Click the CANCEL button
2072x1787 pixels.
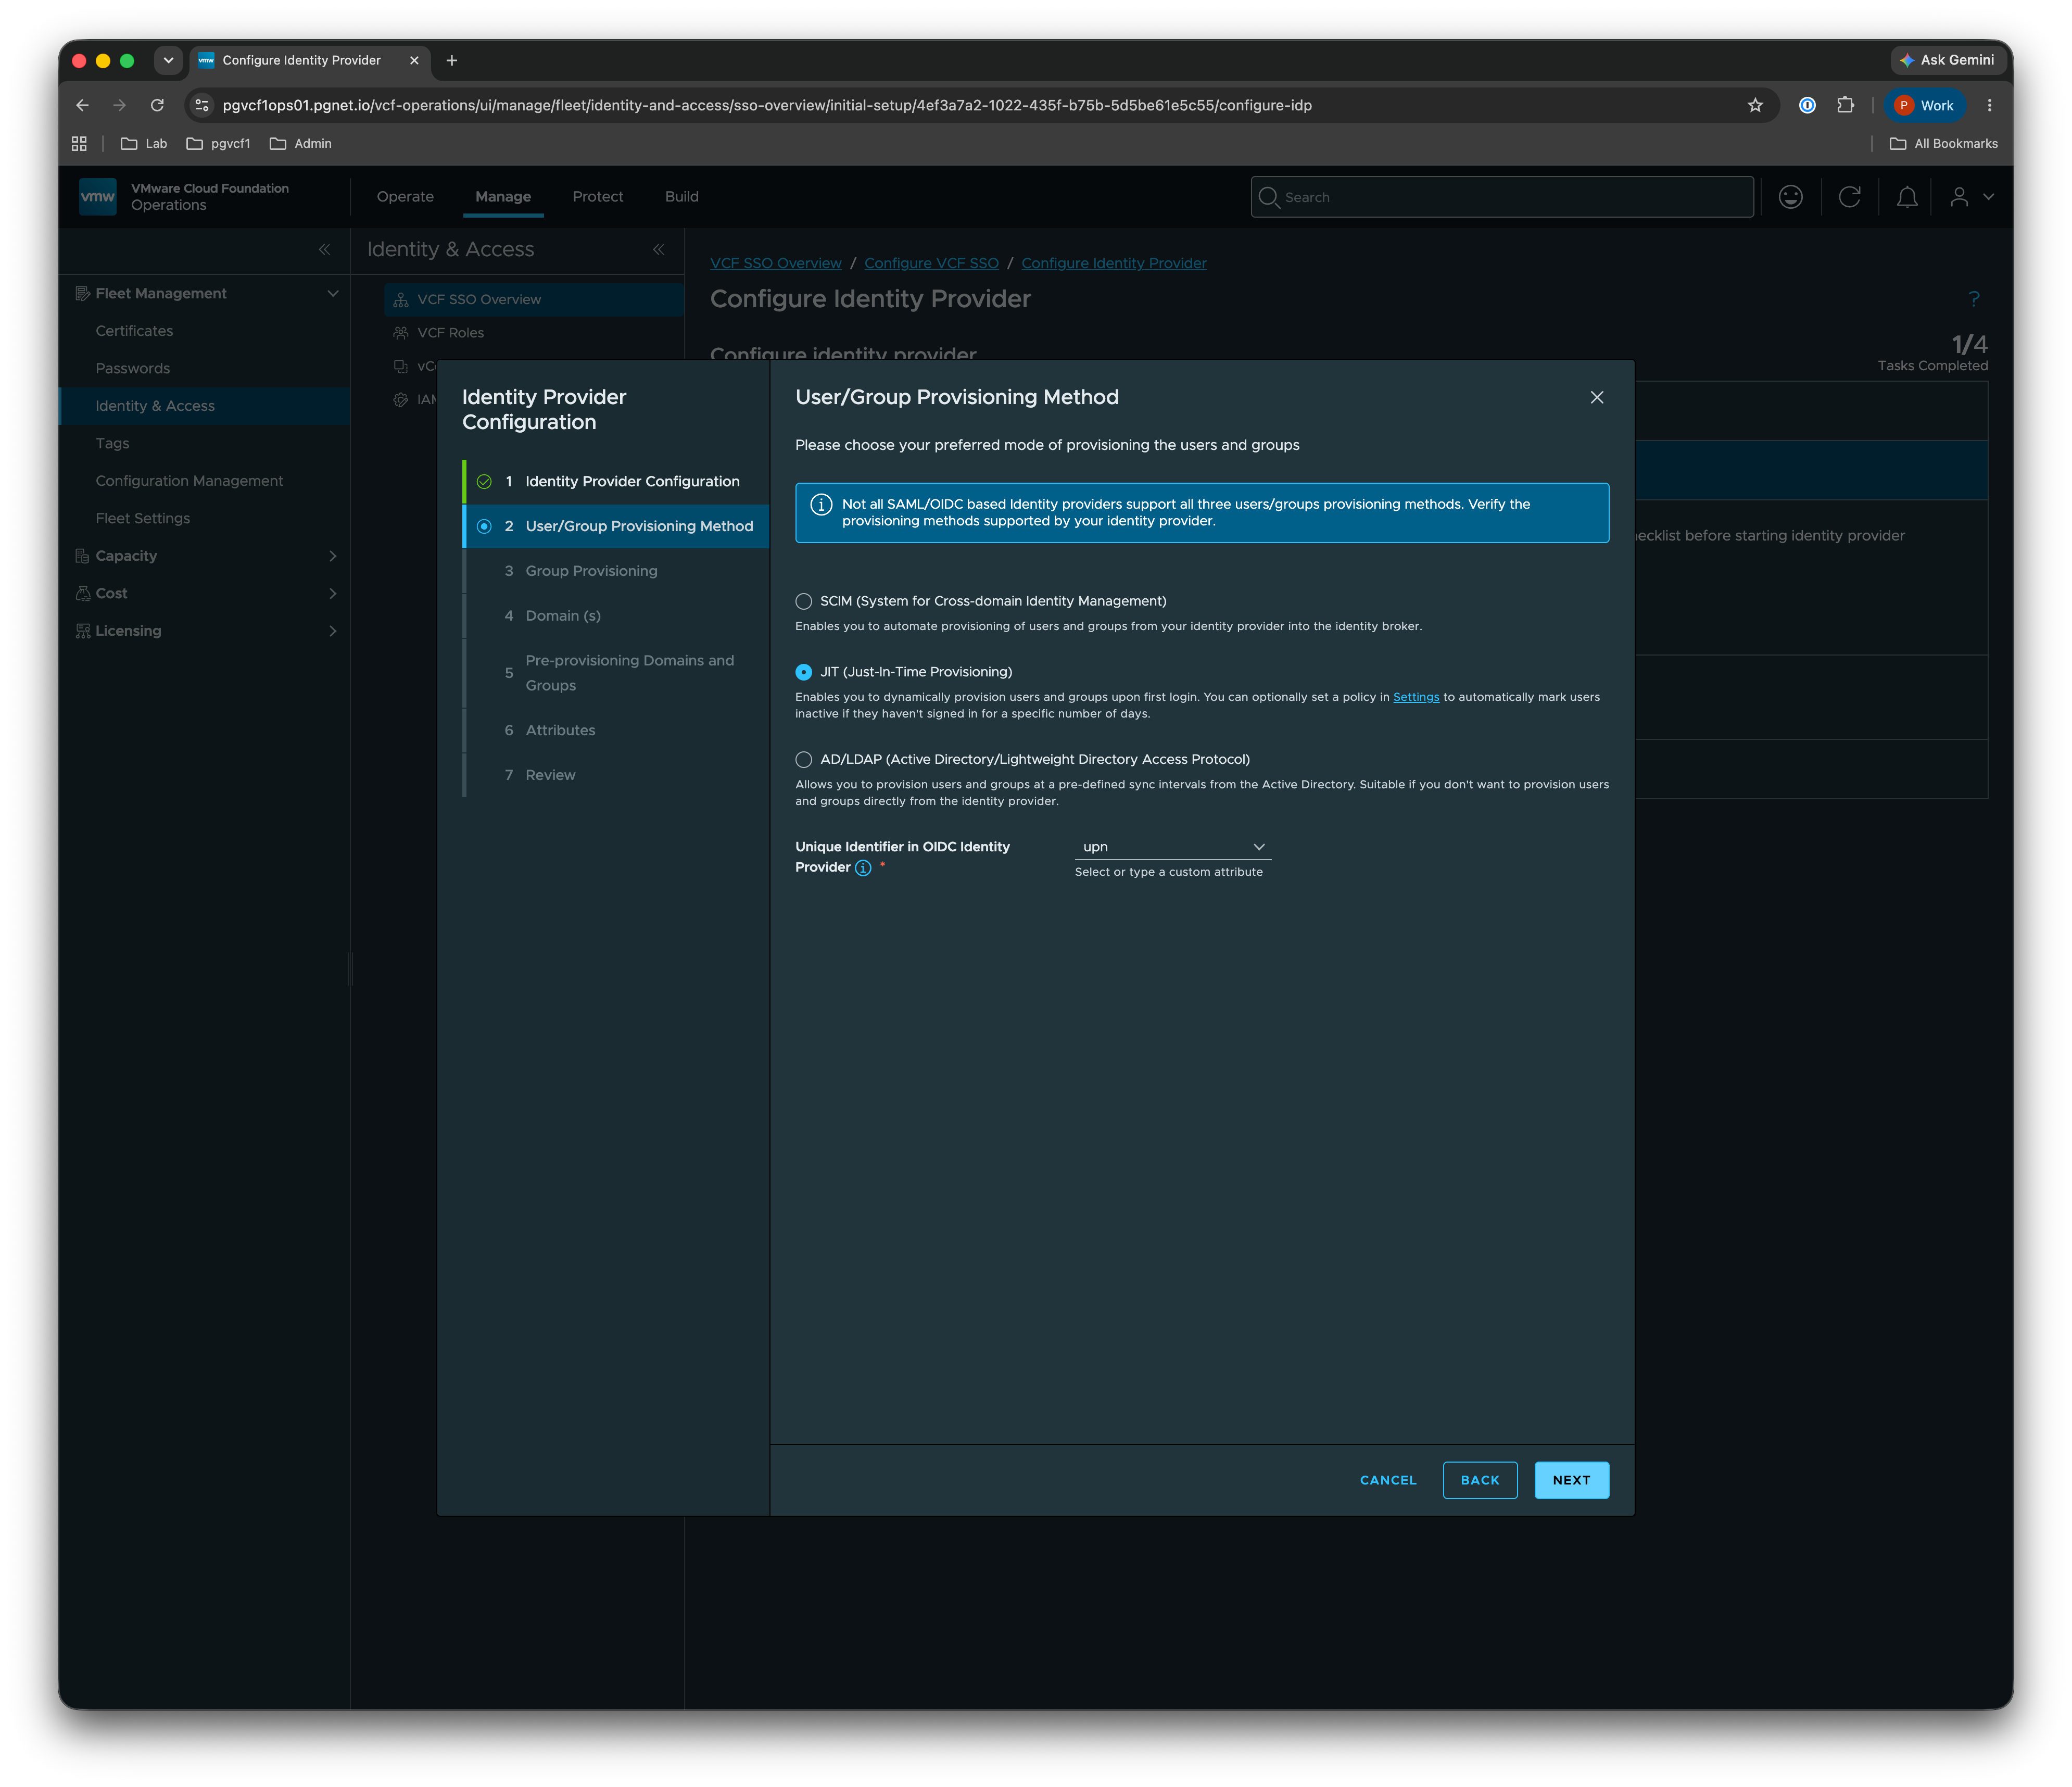pyautogui.click(x=1388, y=1480)
